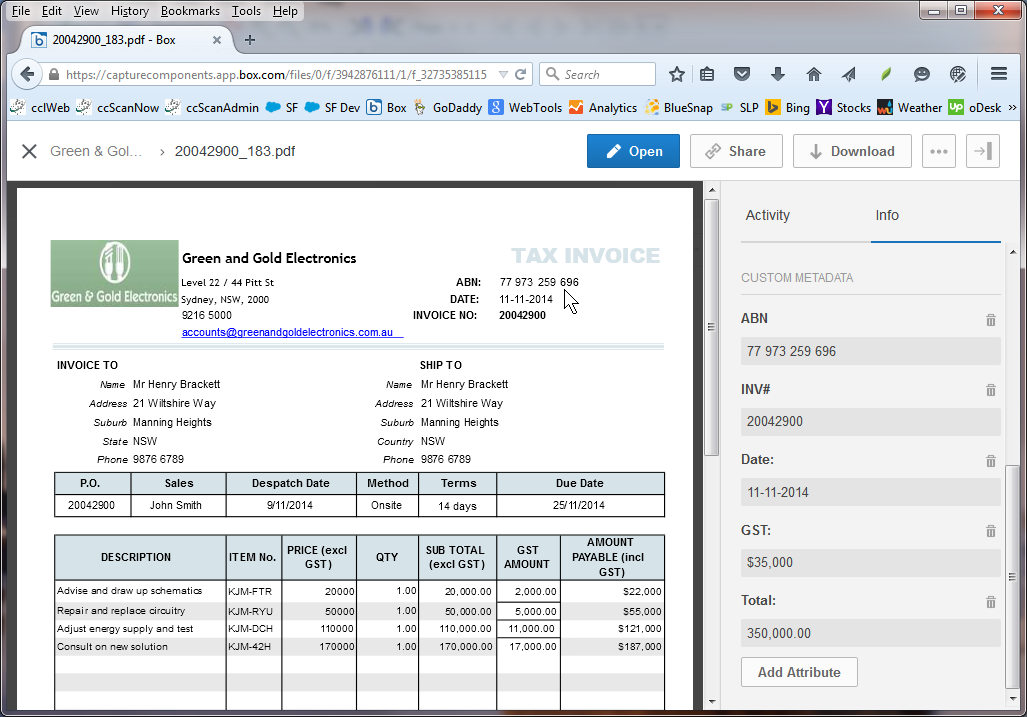
Task: Open the File menu
Action: point(21,10)
